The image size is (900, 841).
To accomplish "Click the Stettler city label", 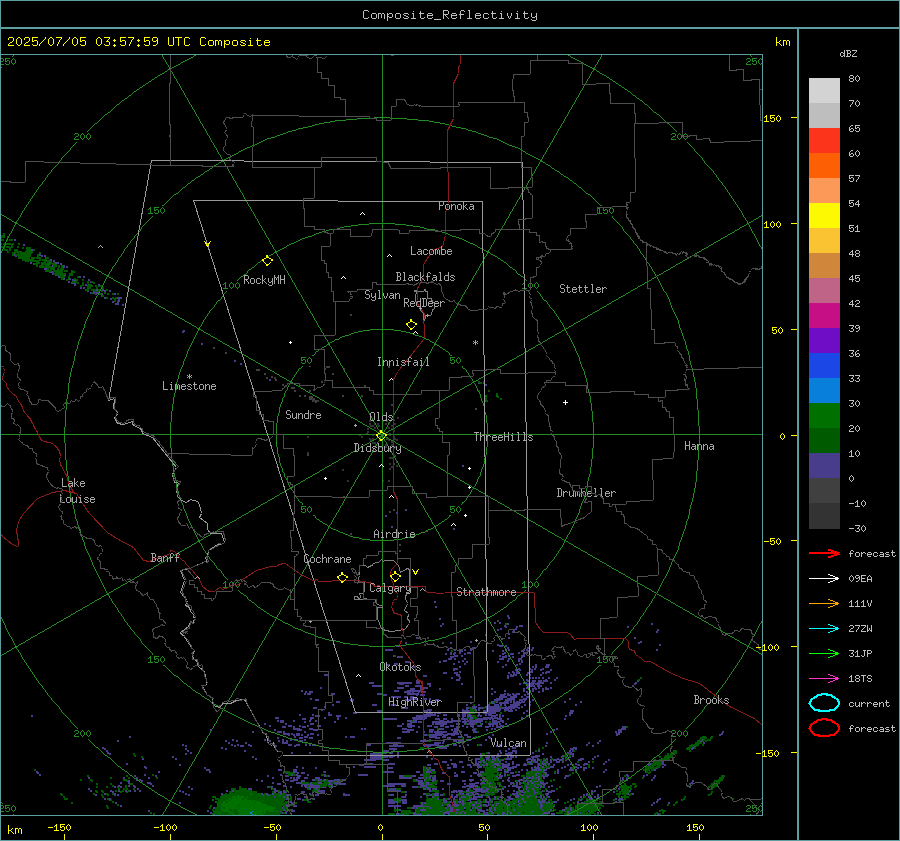I will [x=583, y=289].
